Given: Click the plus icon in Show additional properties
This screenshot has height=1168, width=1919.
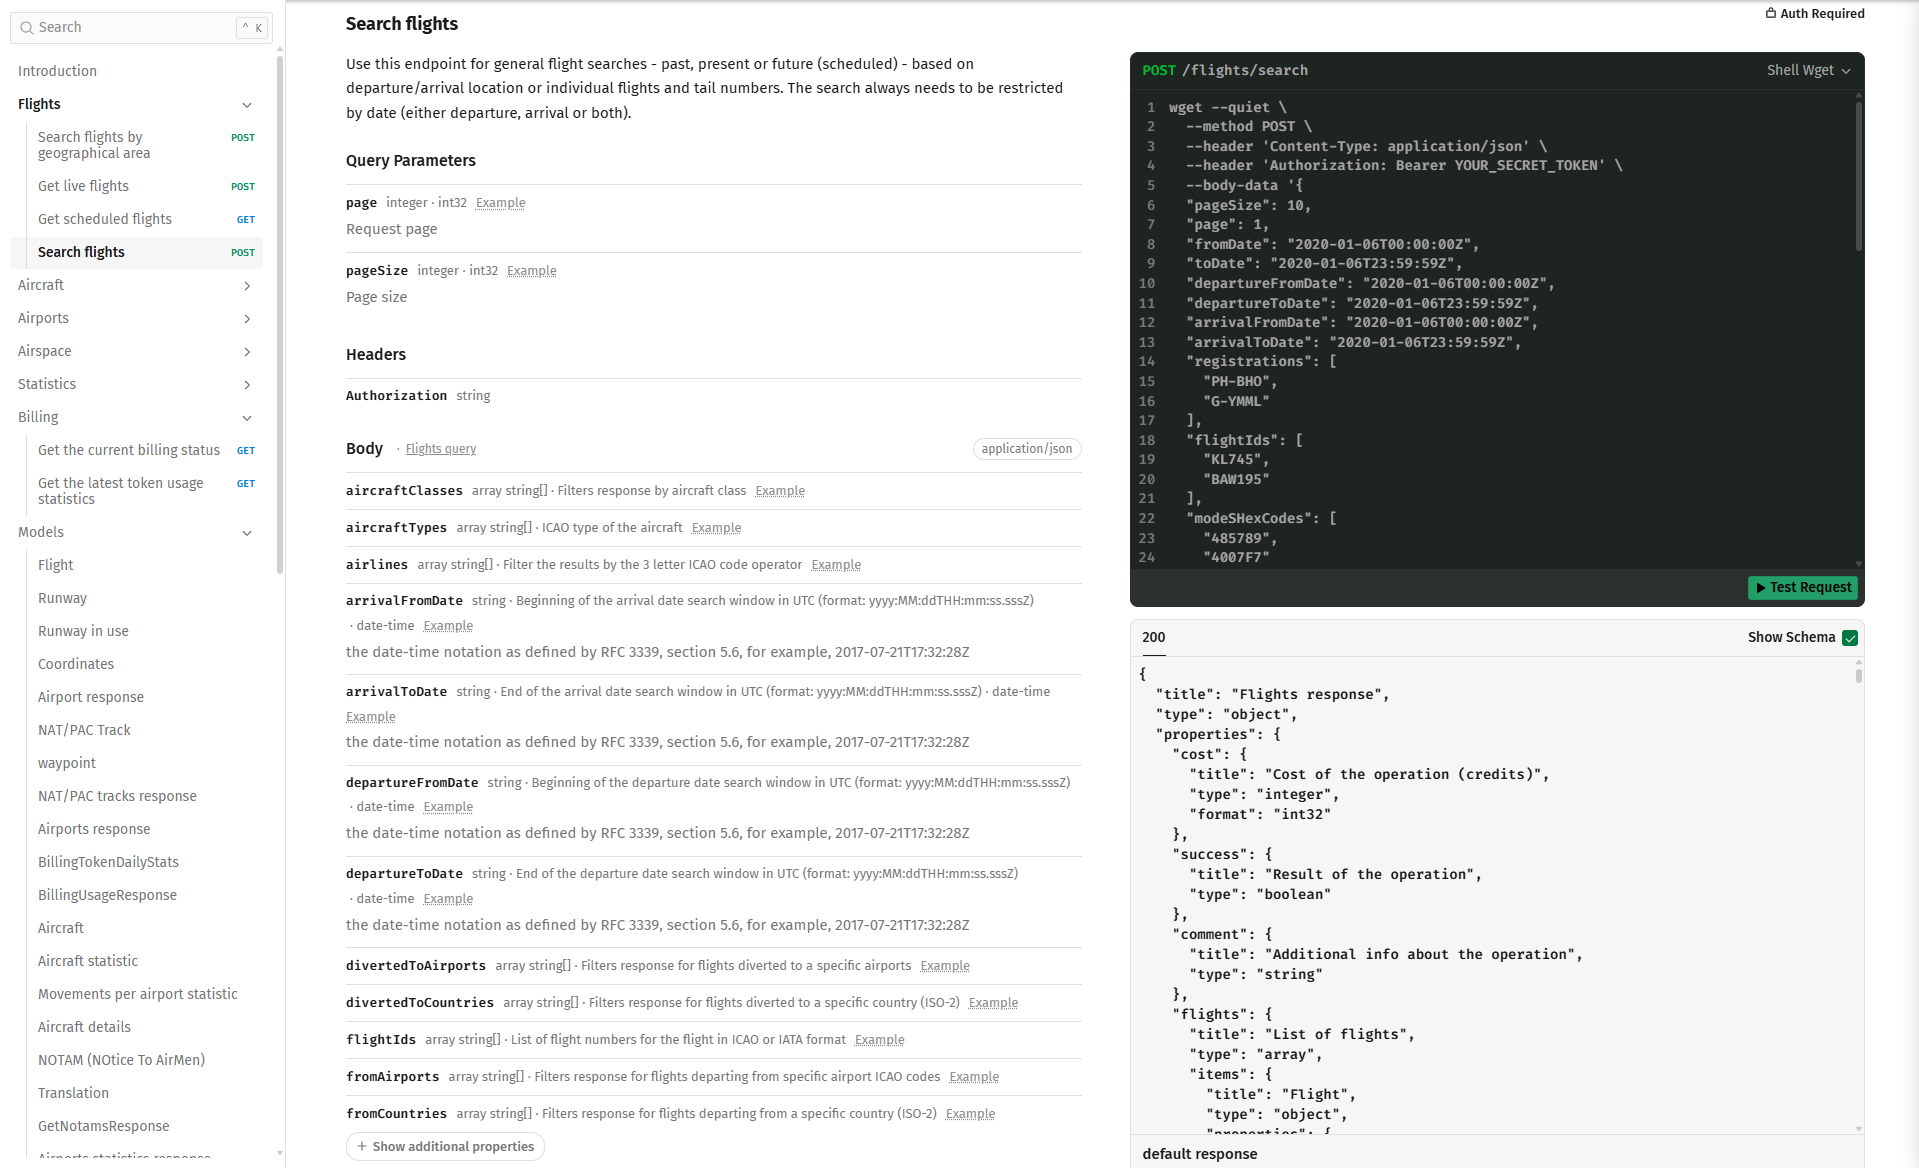Looking at the screenshot, I should (x=362, y=1146).
